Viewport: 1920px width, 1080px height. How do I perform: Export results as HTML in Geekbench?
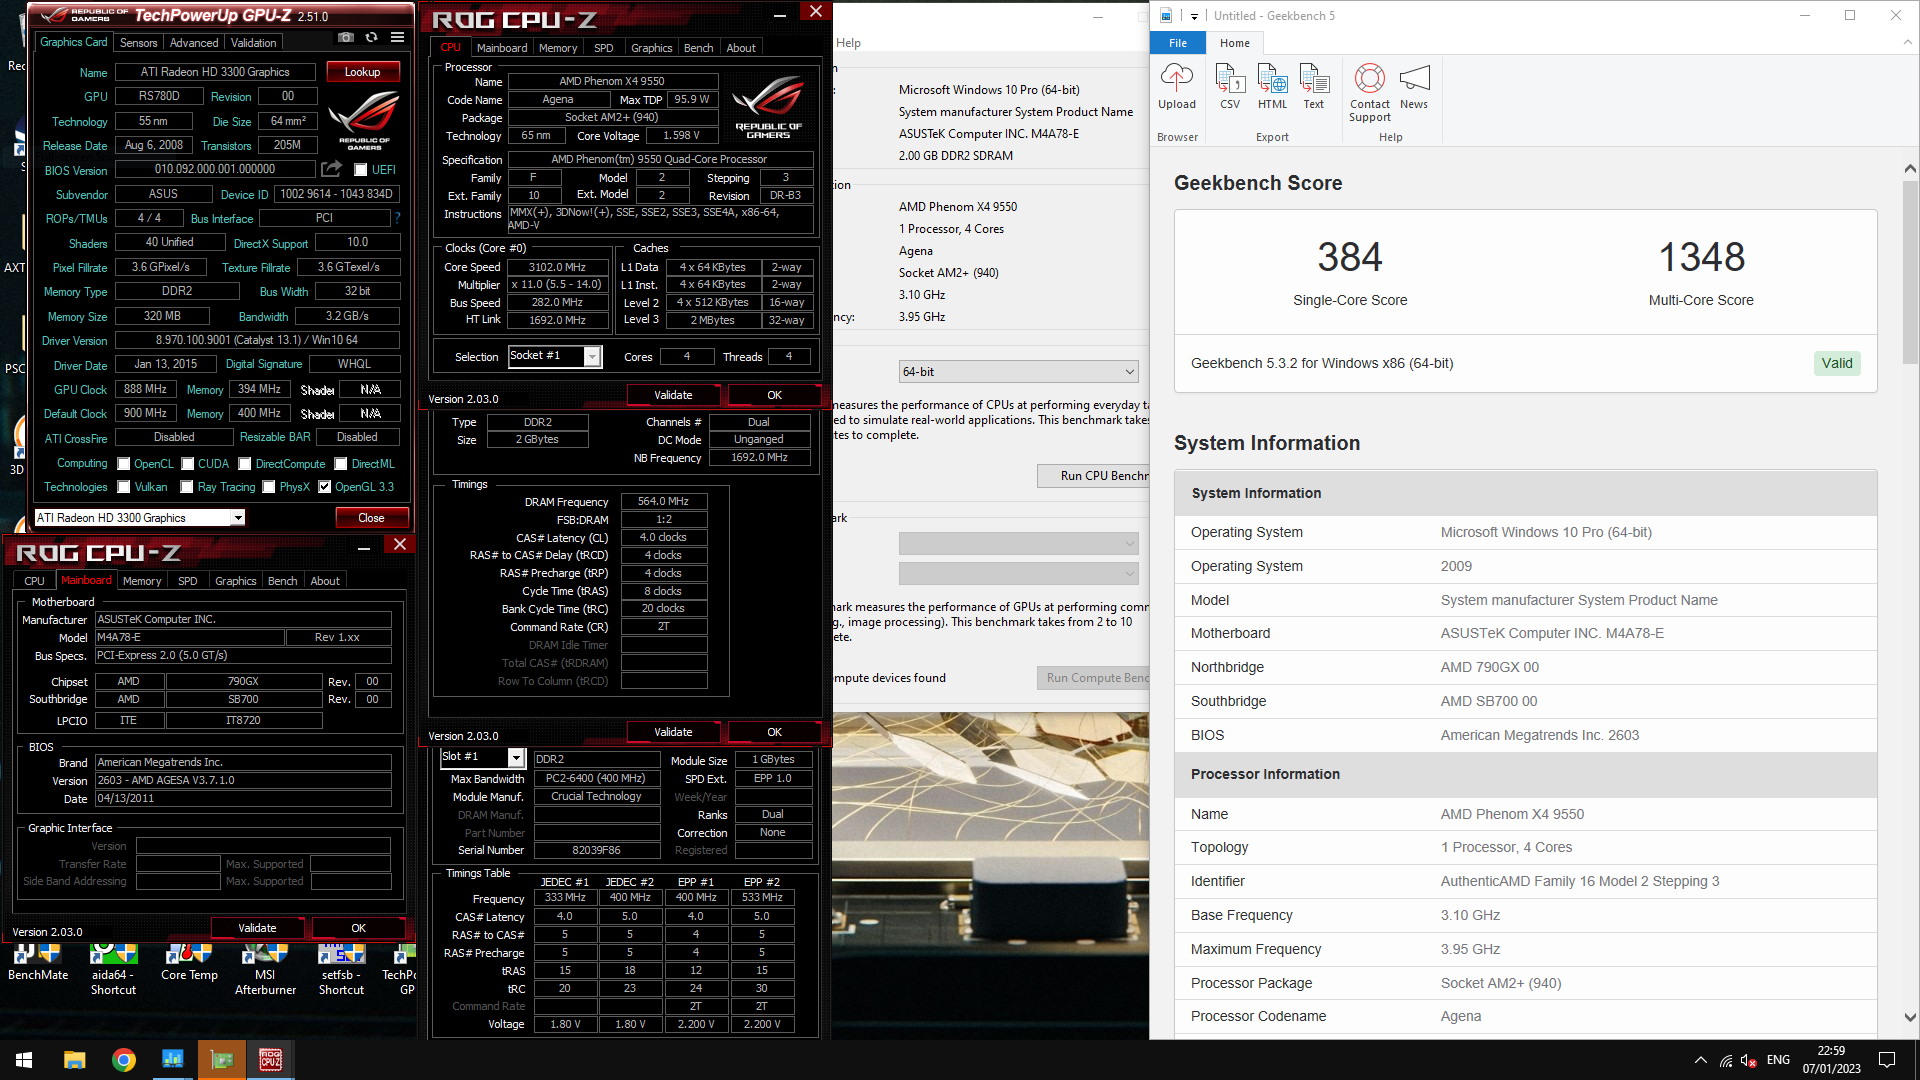pyautogui.click(x=1272, y=86)
